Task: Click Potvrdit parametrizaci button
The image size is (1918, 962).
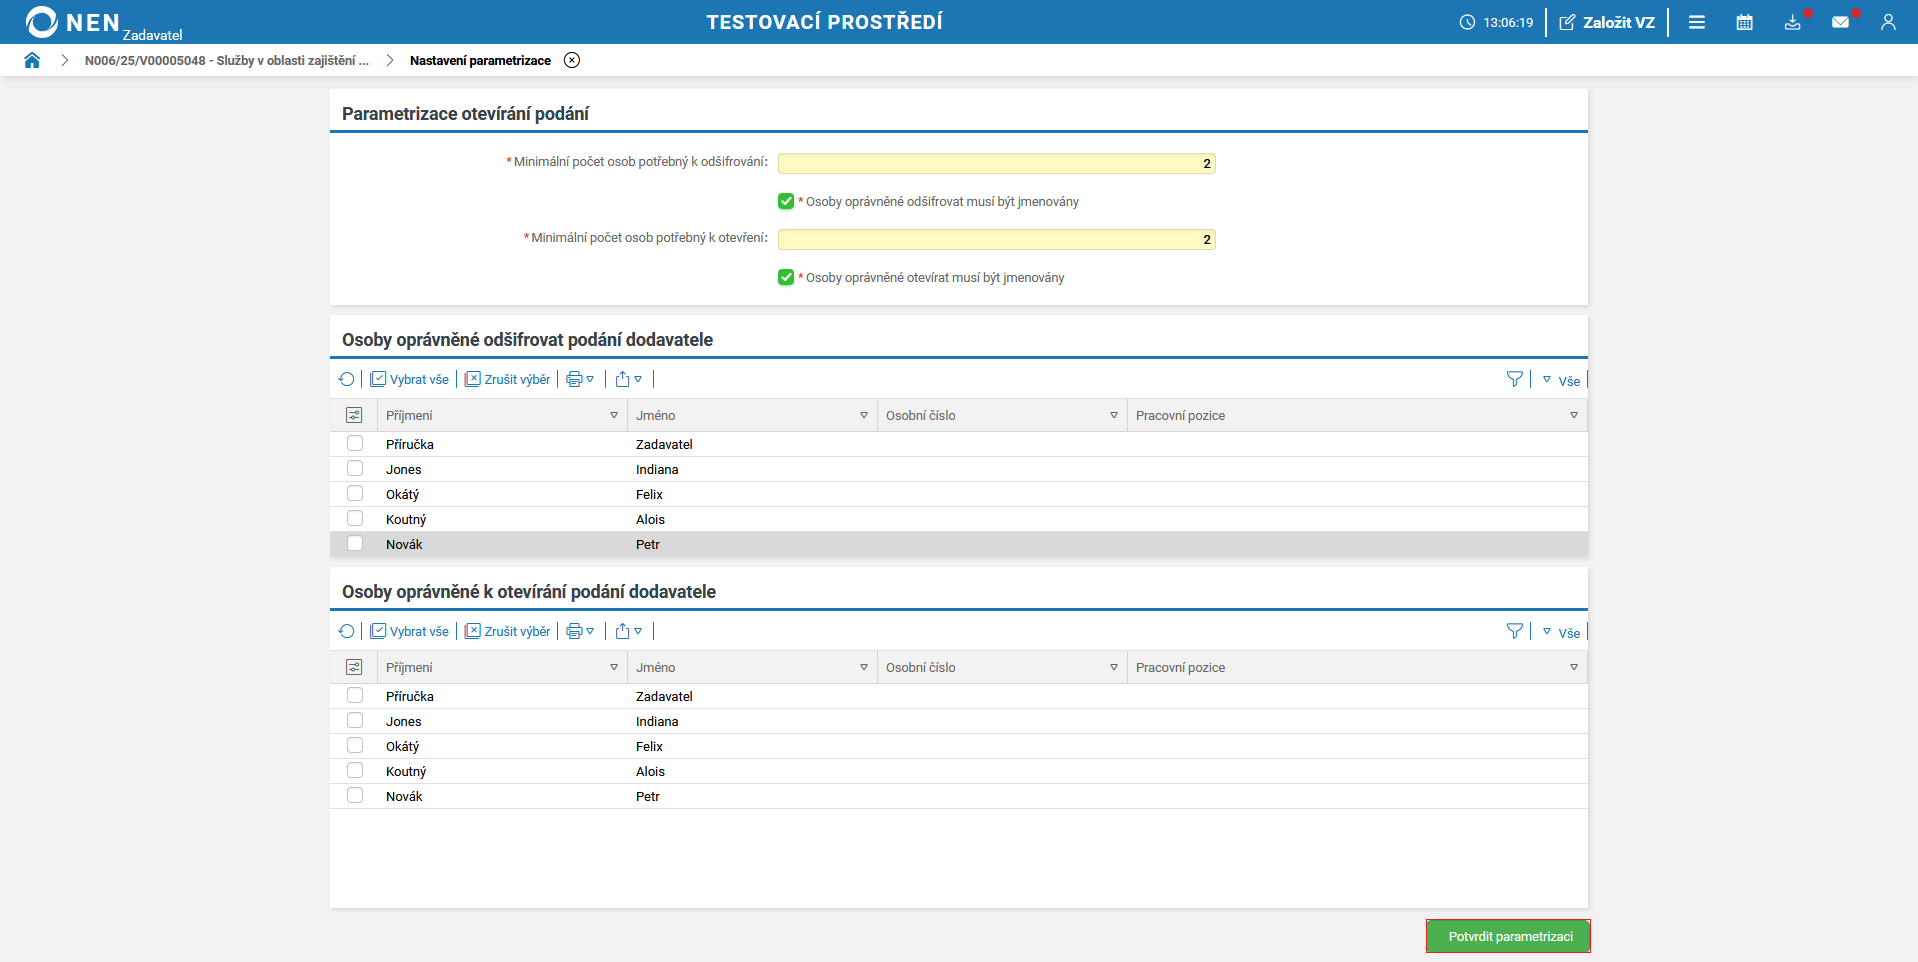Action: tap(1509, 936)
